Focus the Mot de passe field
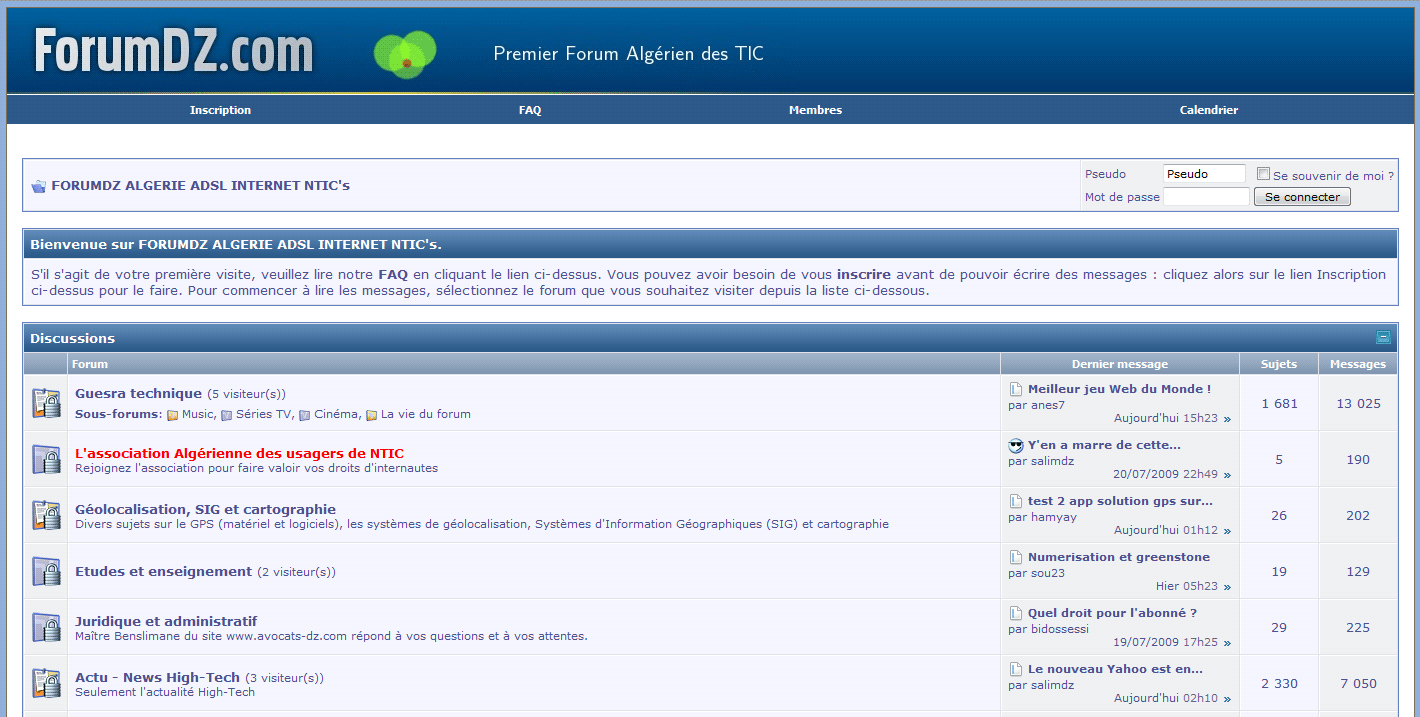 pyautogui.click(x=1206, y=197)
